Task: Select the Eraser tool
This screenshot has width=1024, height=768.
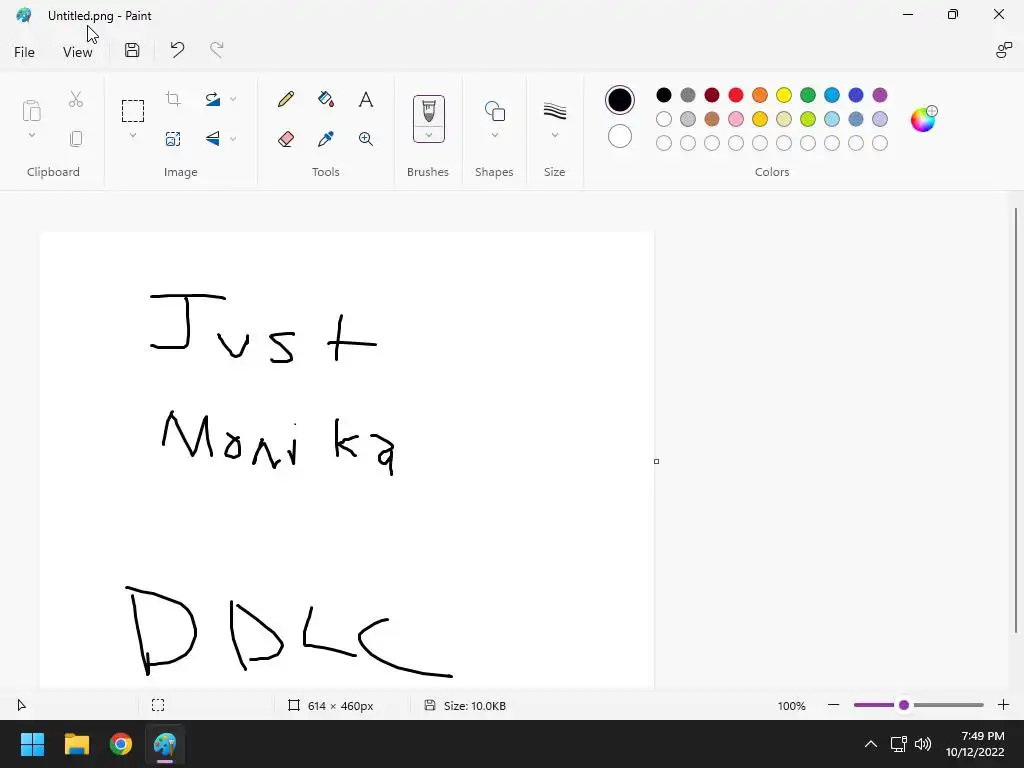Action: pyautogui.click(x=285, y=138)
